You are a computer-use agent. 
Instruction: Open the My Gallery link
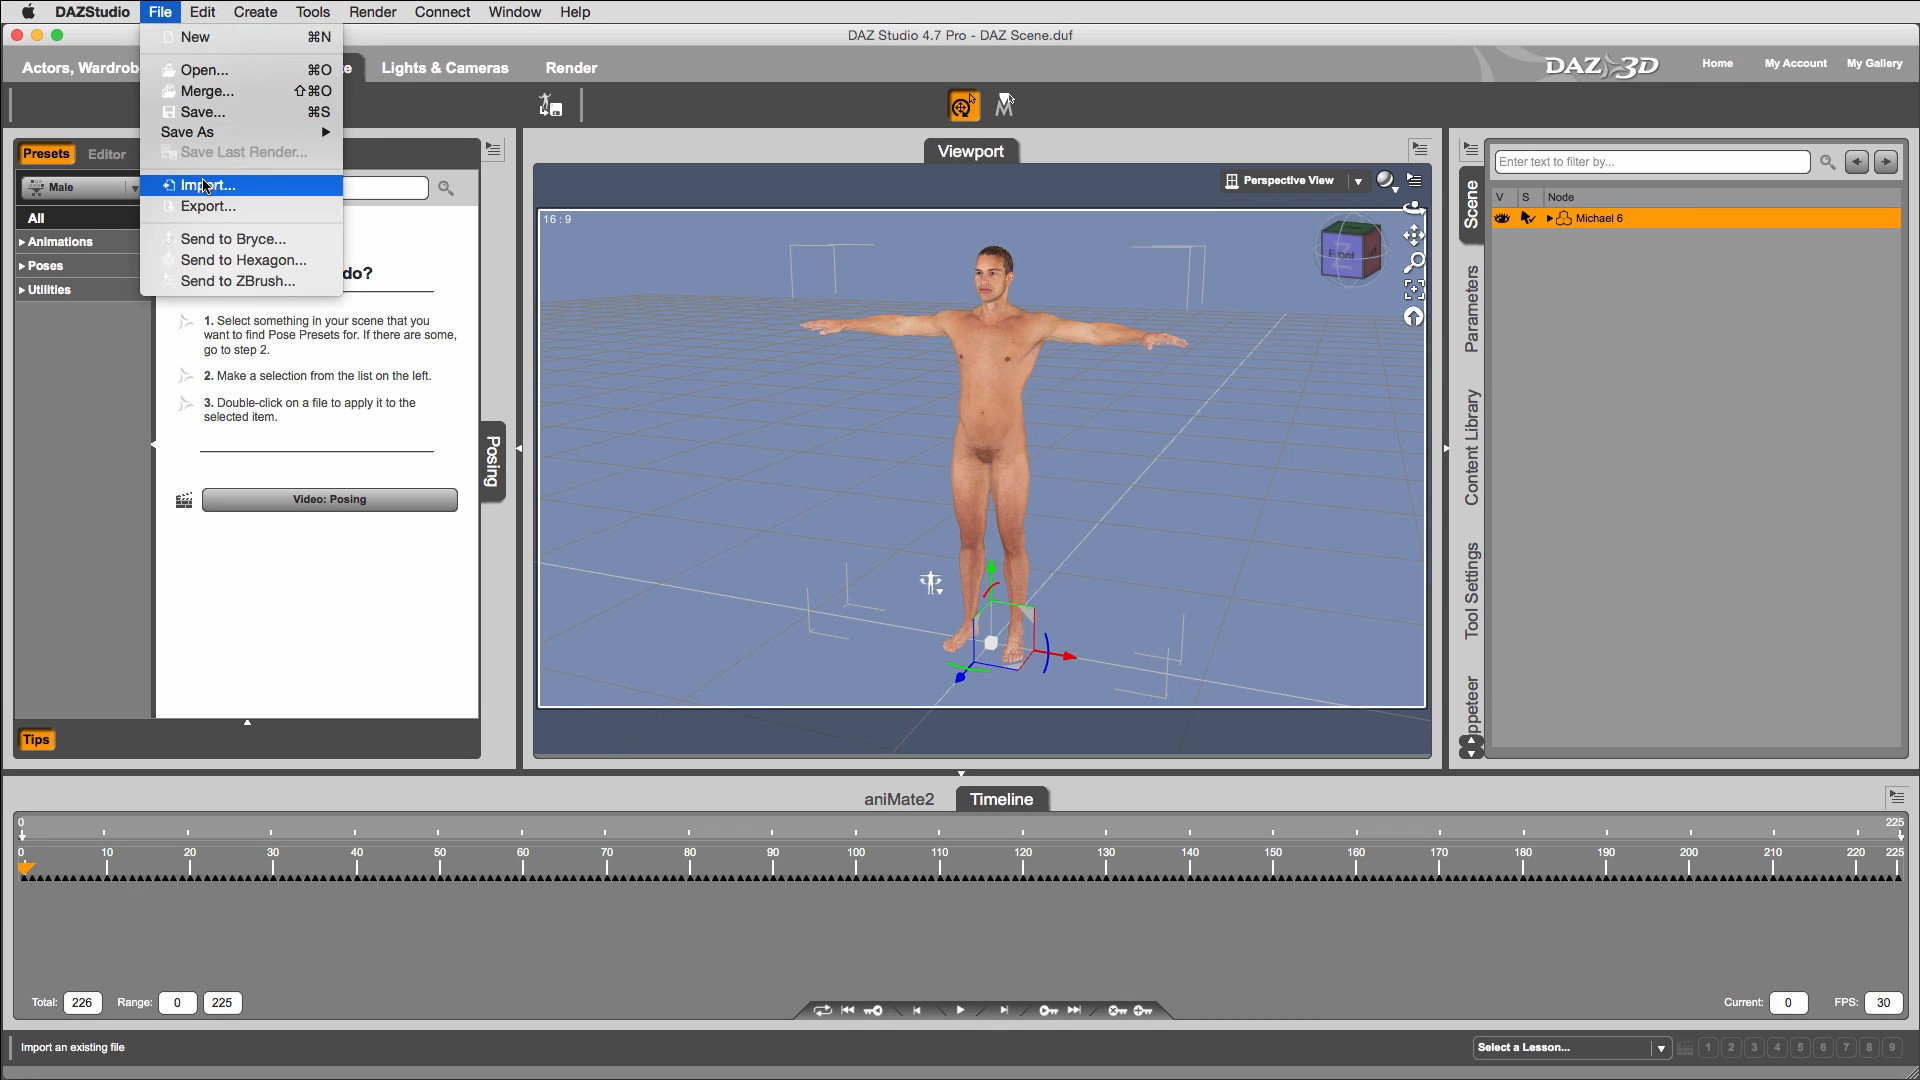pyautogui.click(x=1874, y=63)
